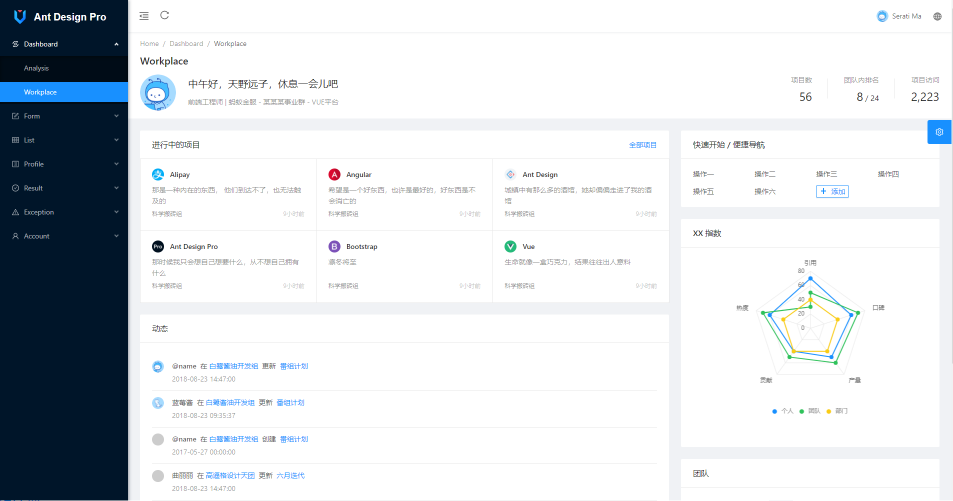This screenshot has height=501, width=953.
Task: Click Serati Ma username in header
Action: [x=906, y=16]
